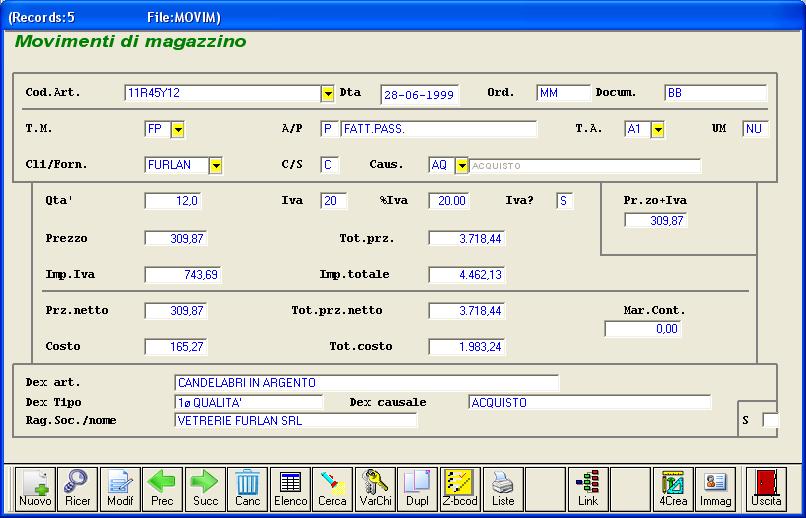
Task: Open Liste printer icon
Action: (x=503, y=489)
